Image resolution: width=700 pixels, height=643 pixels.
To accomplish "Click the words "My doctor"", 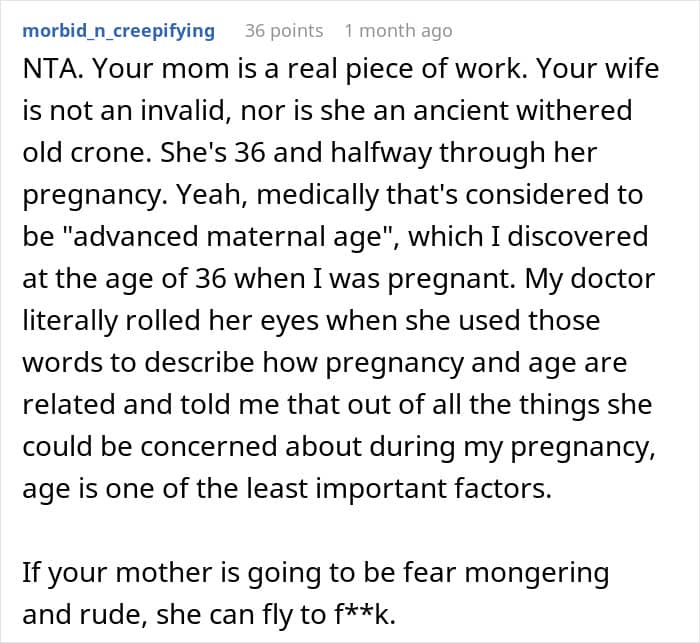I will [590, 280].
